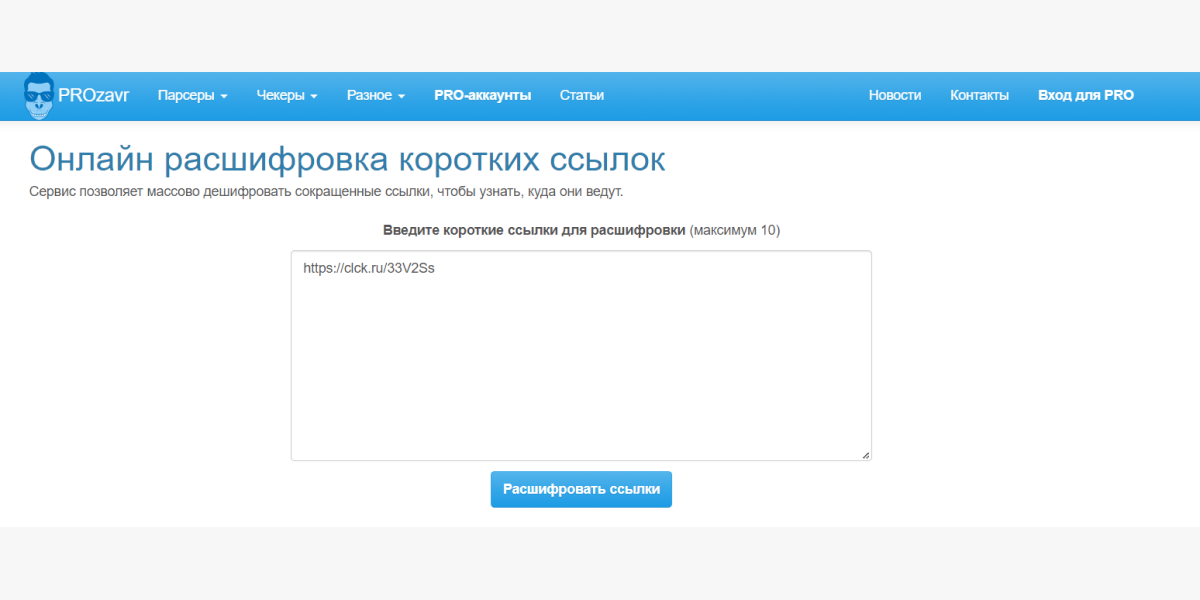The width and height of the screenshot is (1200, 600).
Task: Focus the short links text area
Action: pos(581,356)
